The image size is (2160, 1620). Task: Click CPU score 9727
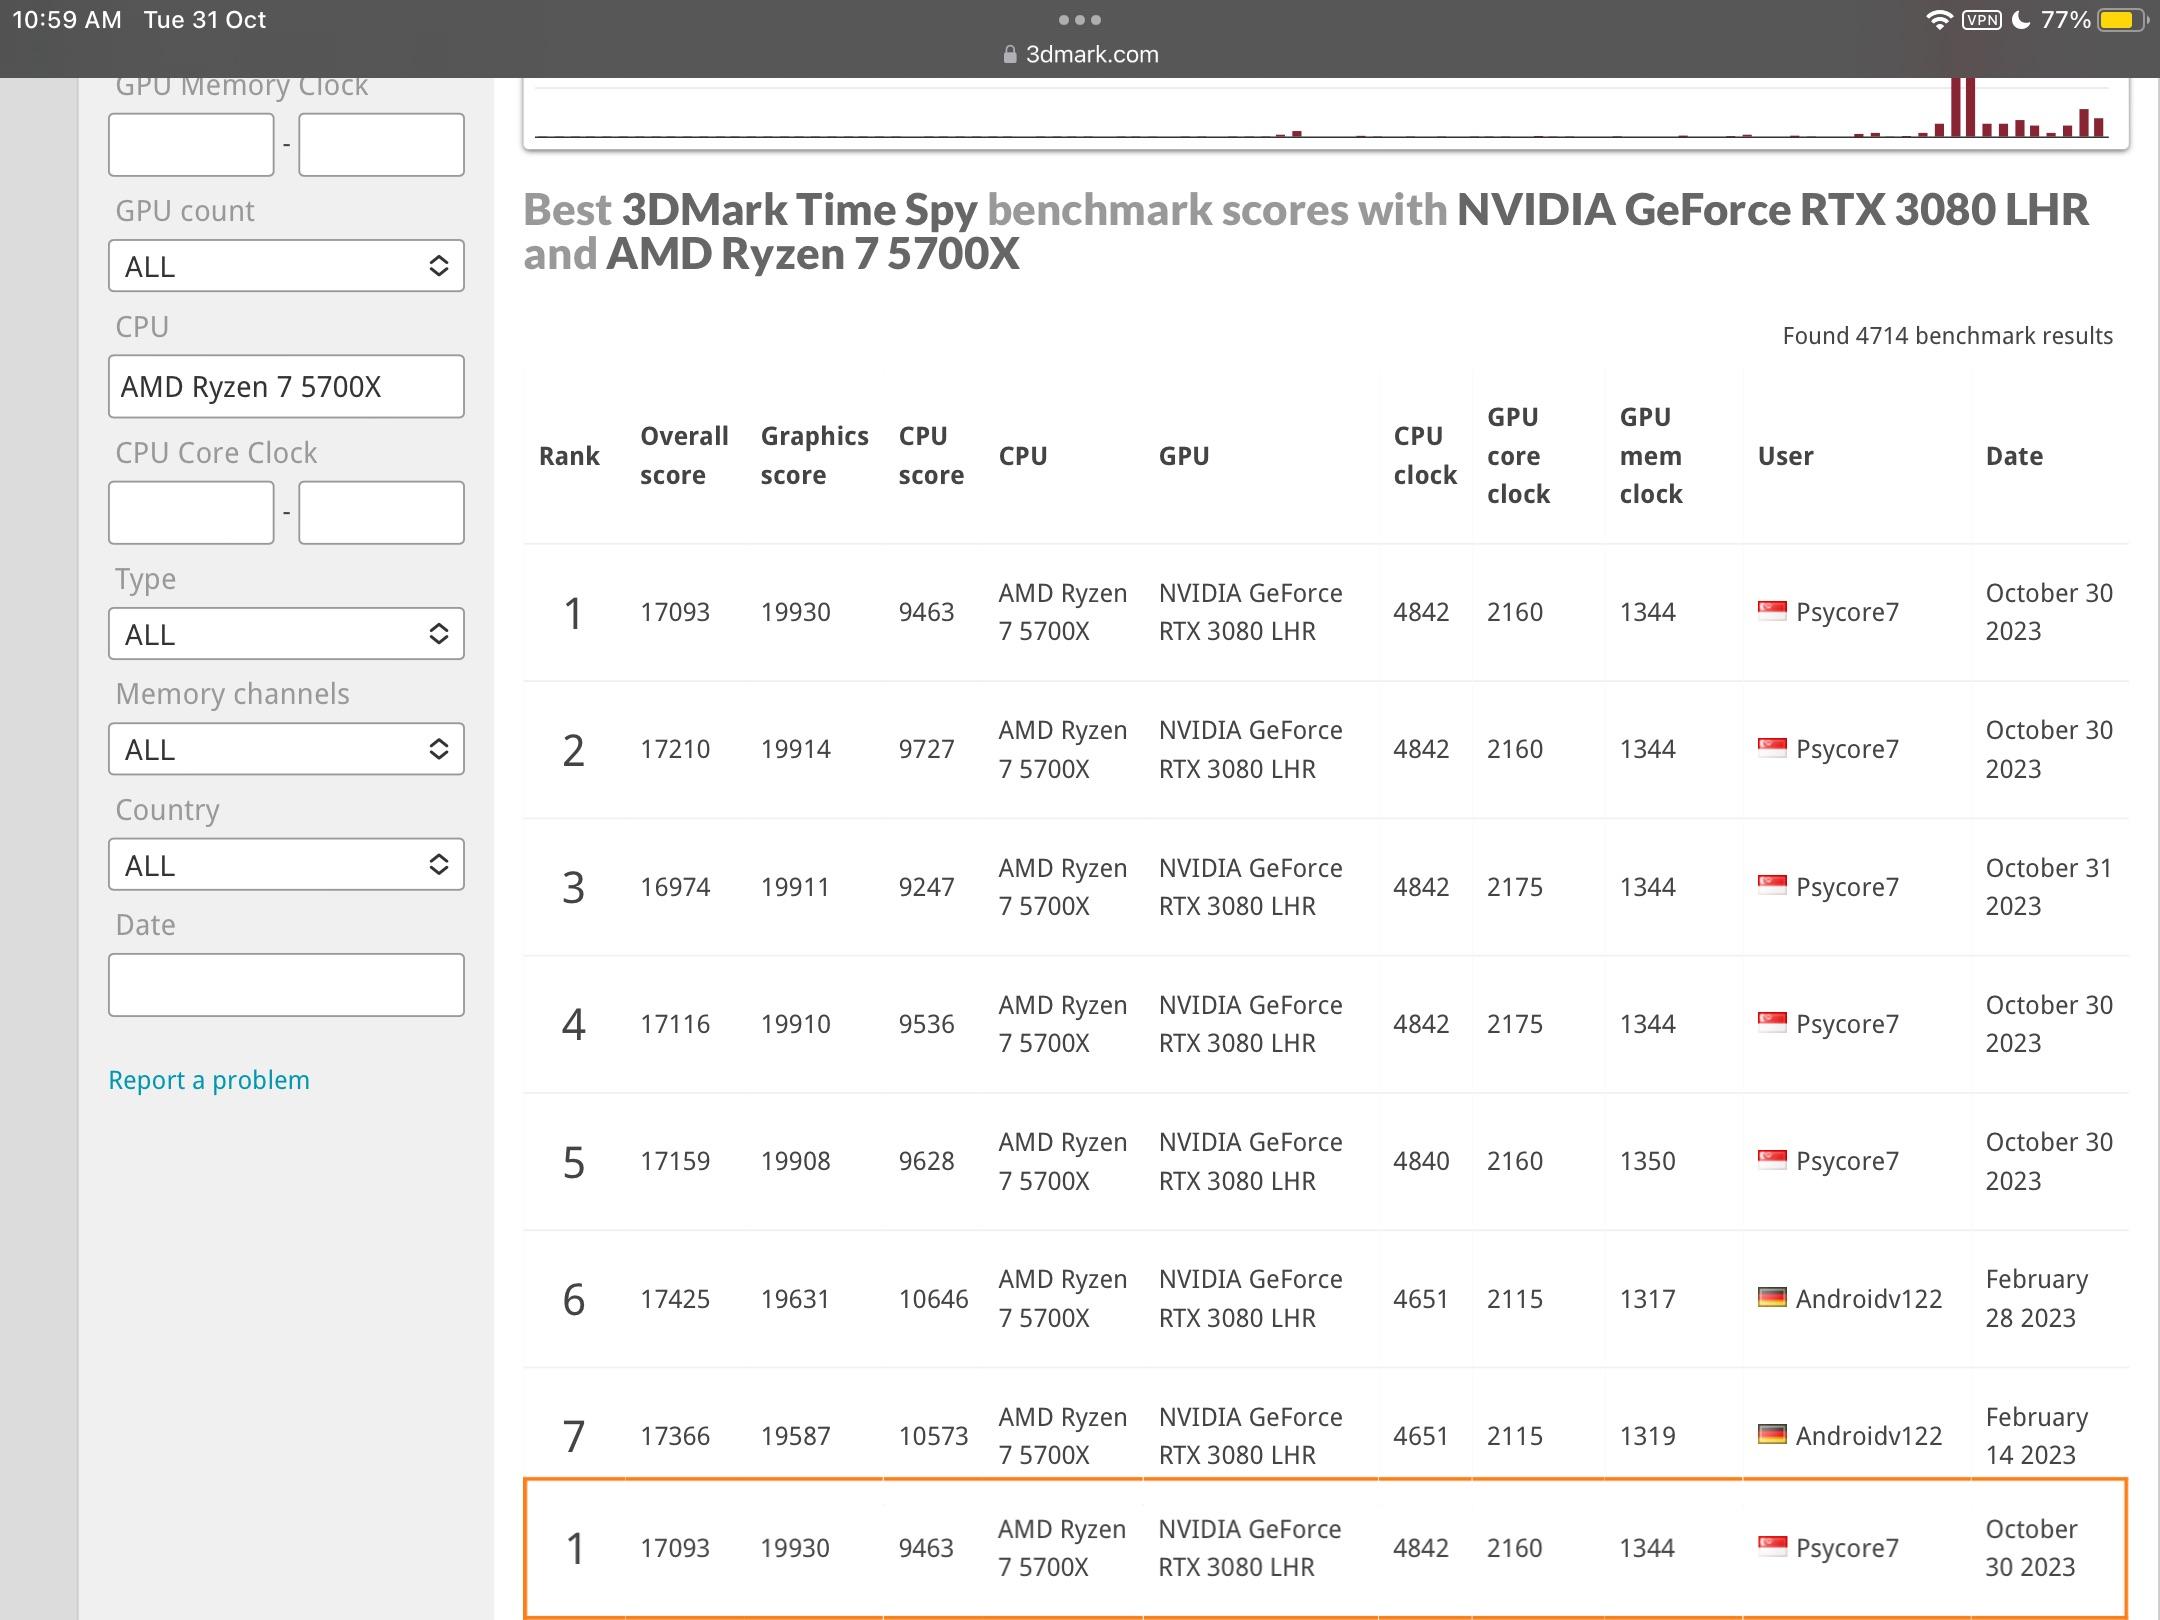coord(926,750)
